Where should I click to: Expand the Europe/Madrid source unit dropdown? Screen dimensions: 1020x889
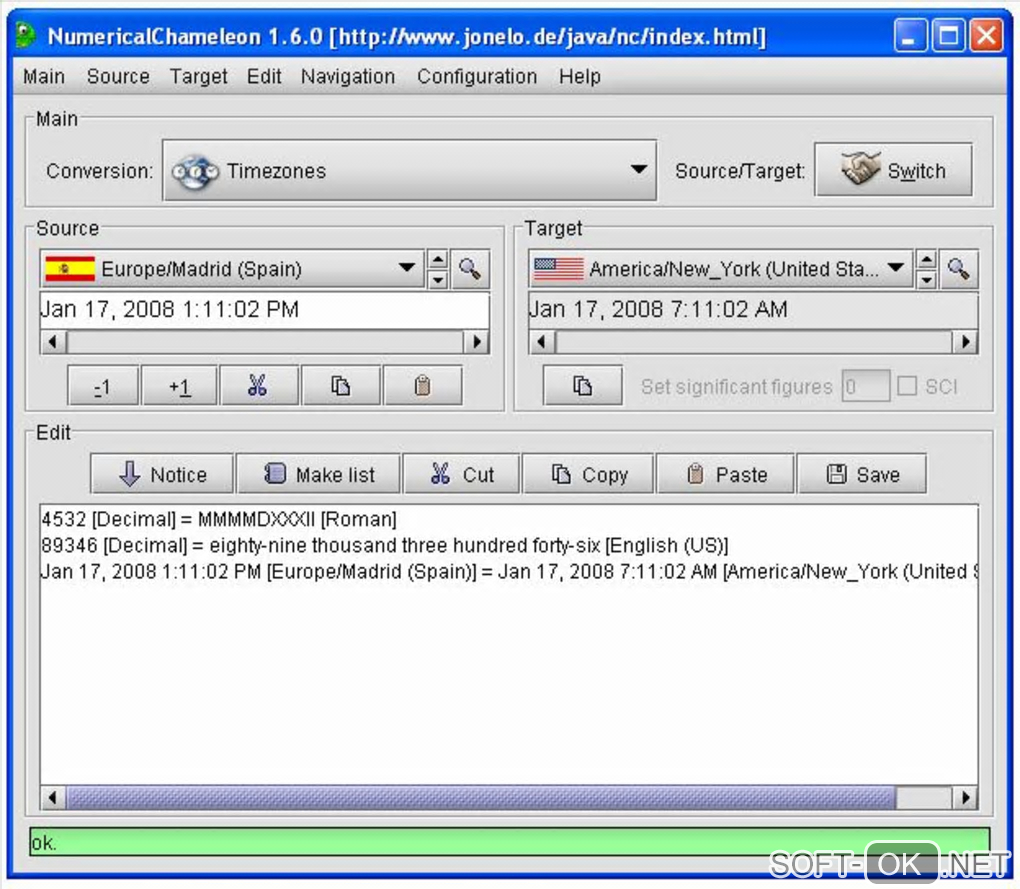tap(231, 269)
